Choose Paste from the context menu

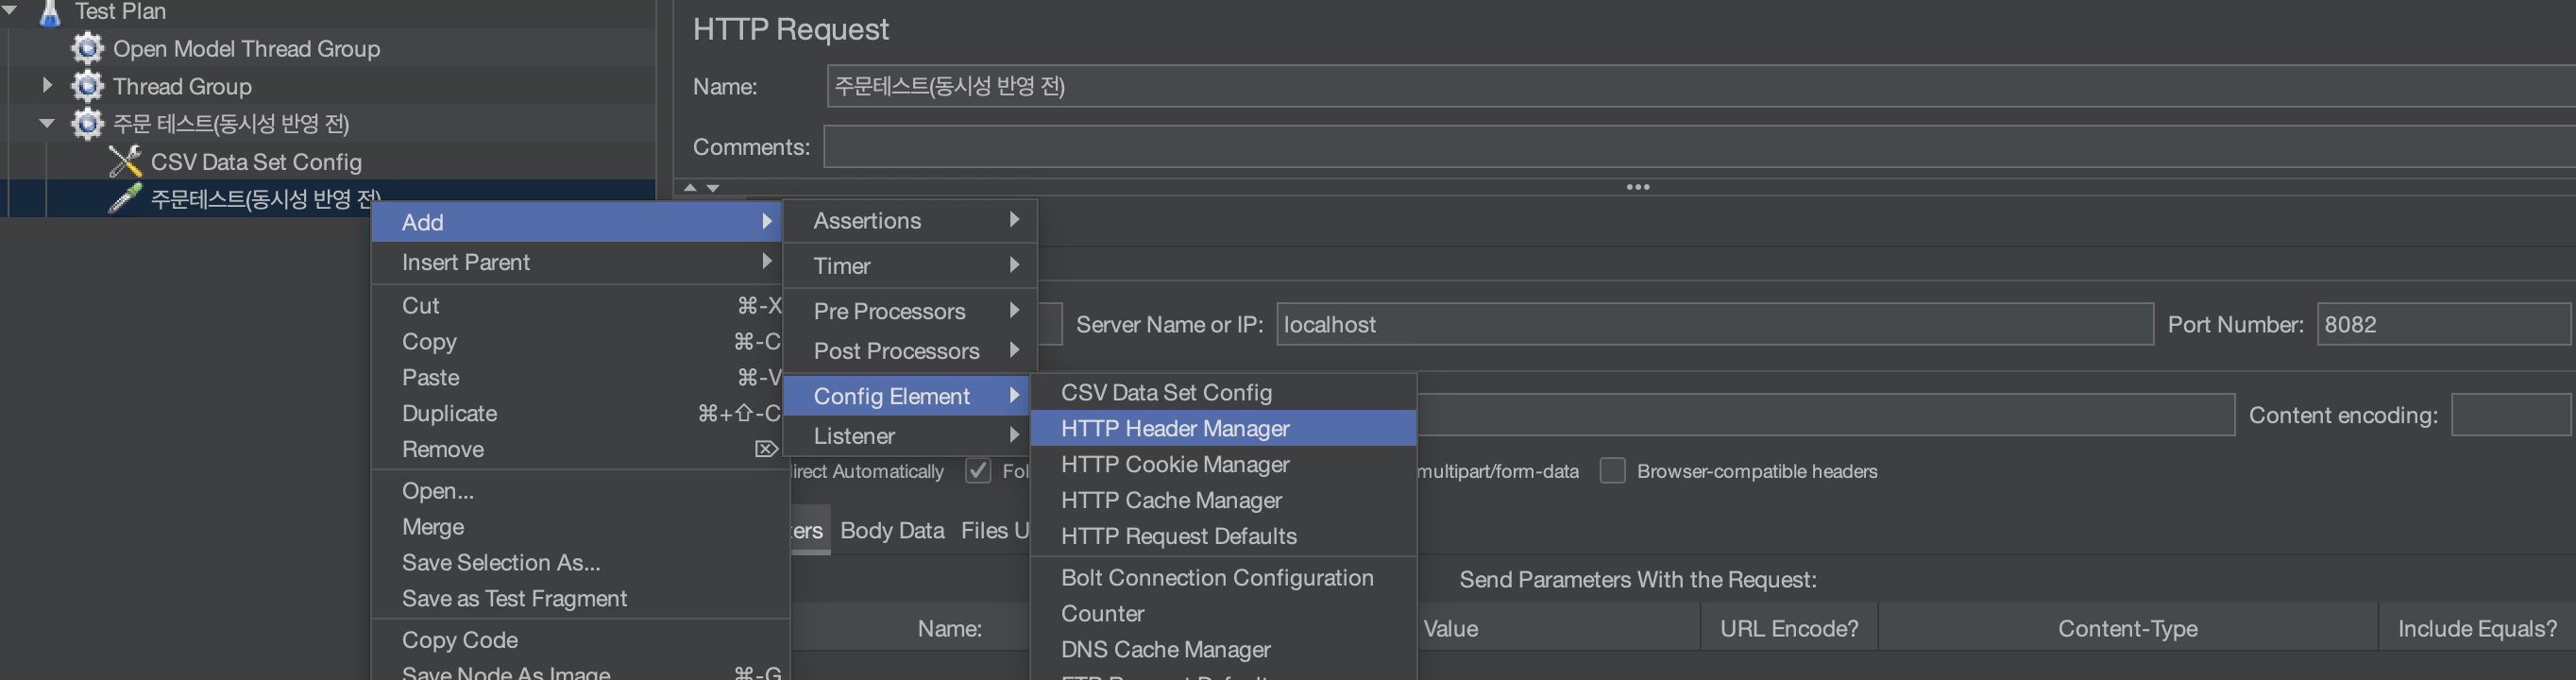(x=578, y=377)
